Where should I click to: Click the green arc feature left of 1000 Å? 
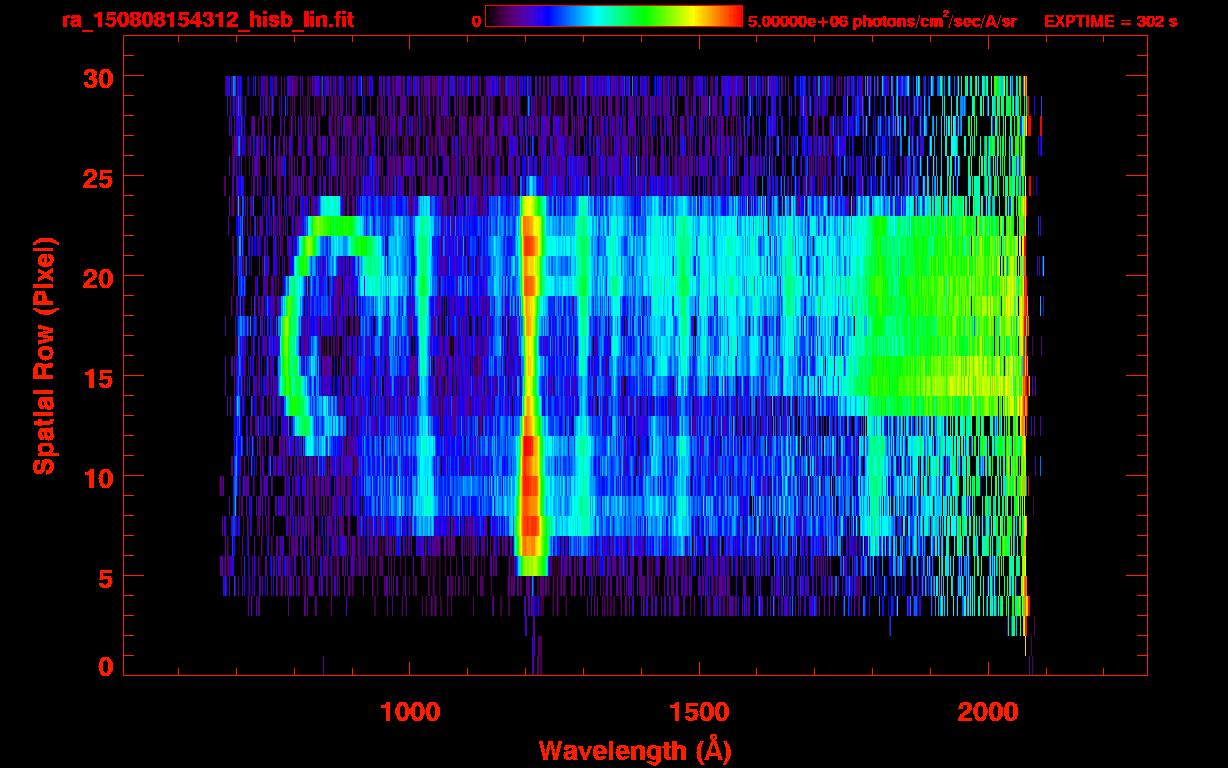286,340
